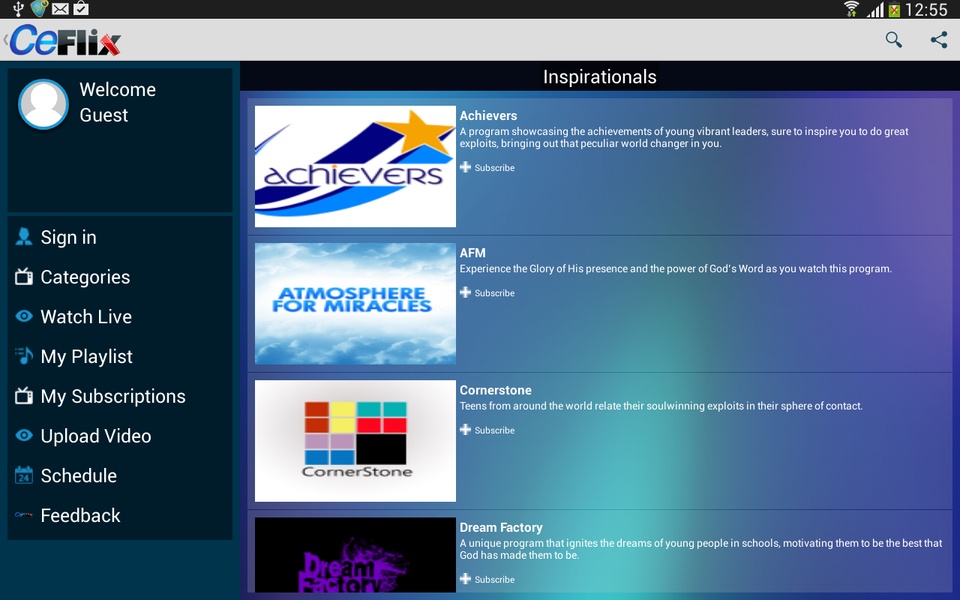
Task: Subscribe to the Dream Factory channel
Action: coord(487,579)
